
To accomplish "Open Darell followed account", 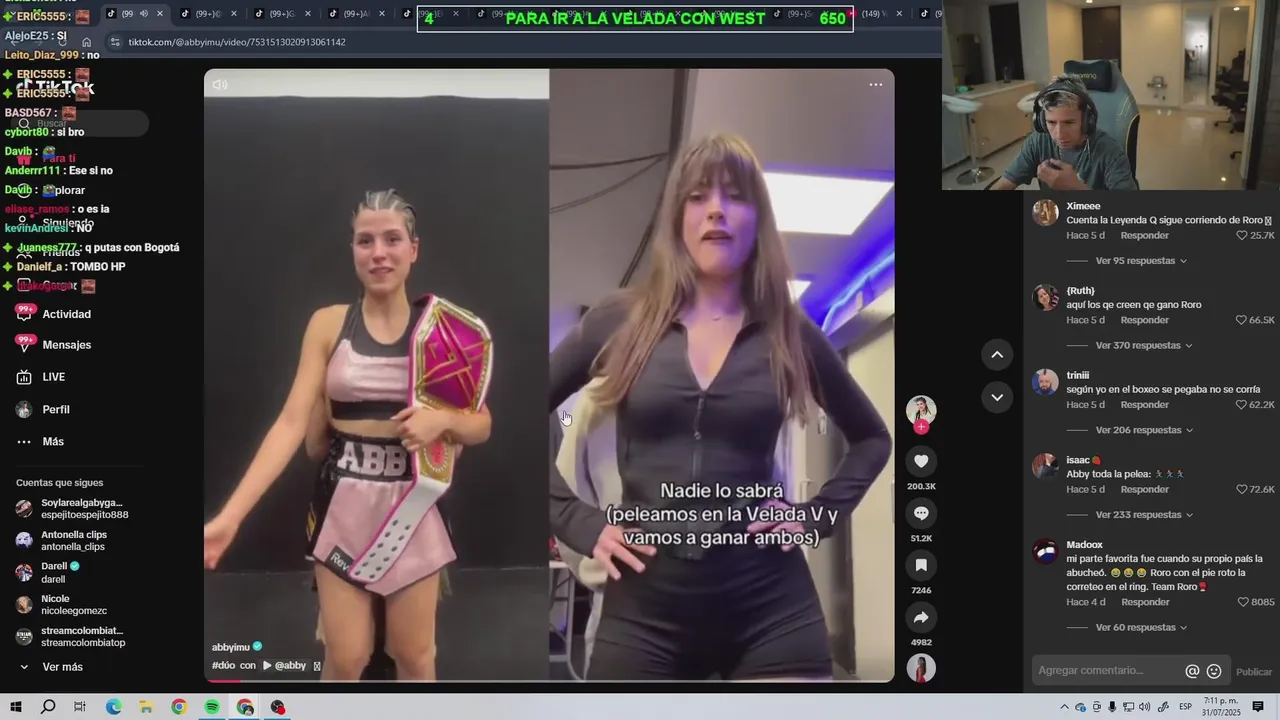I will (48, 572).
